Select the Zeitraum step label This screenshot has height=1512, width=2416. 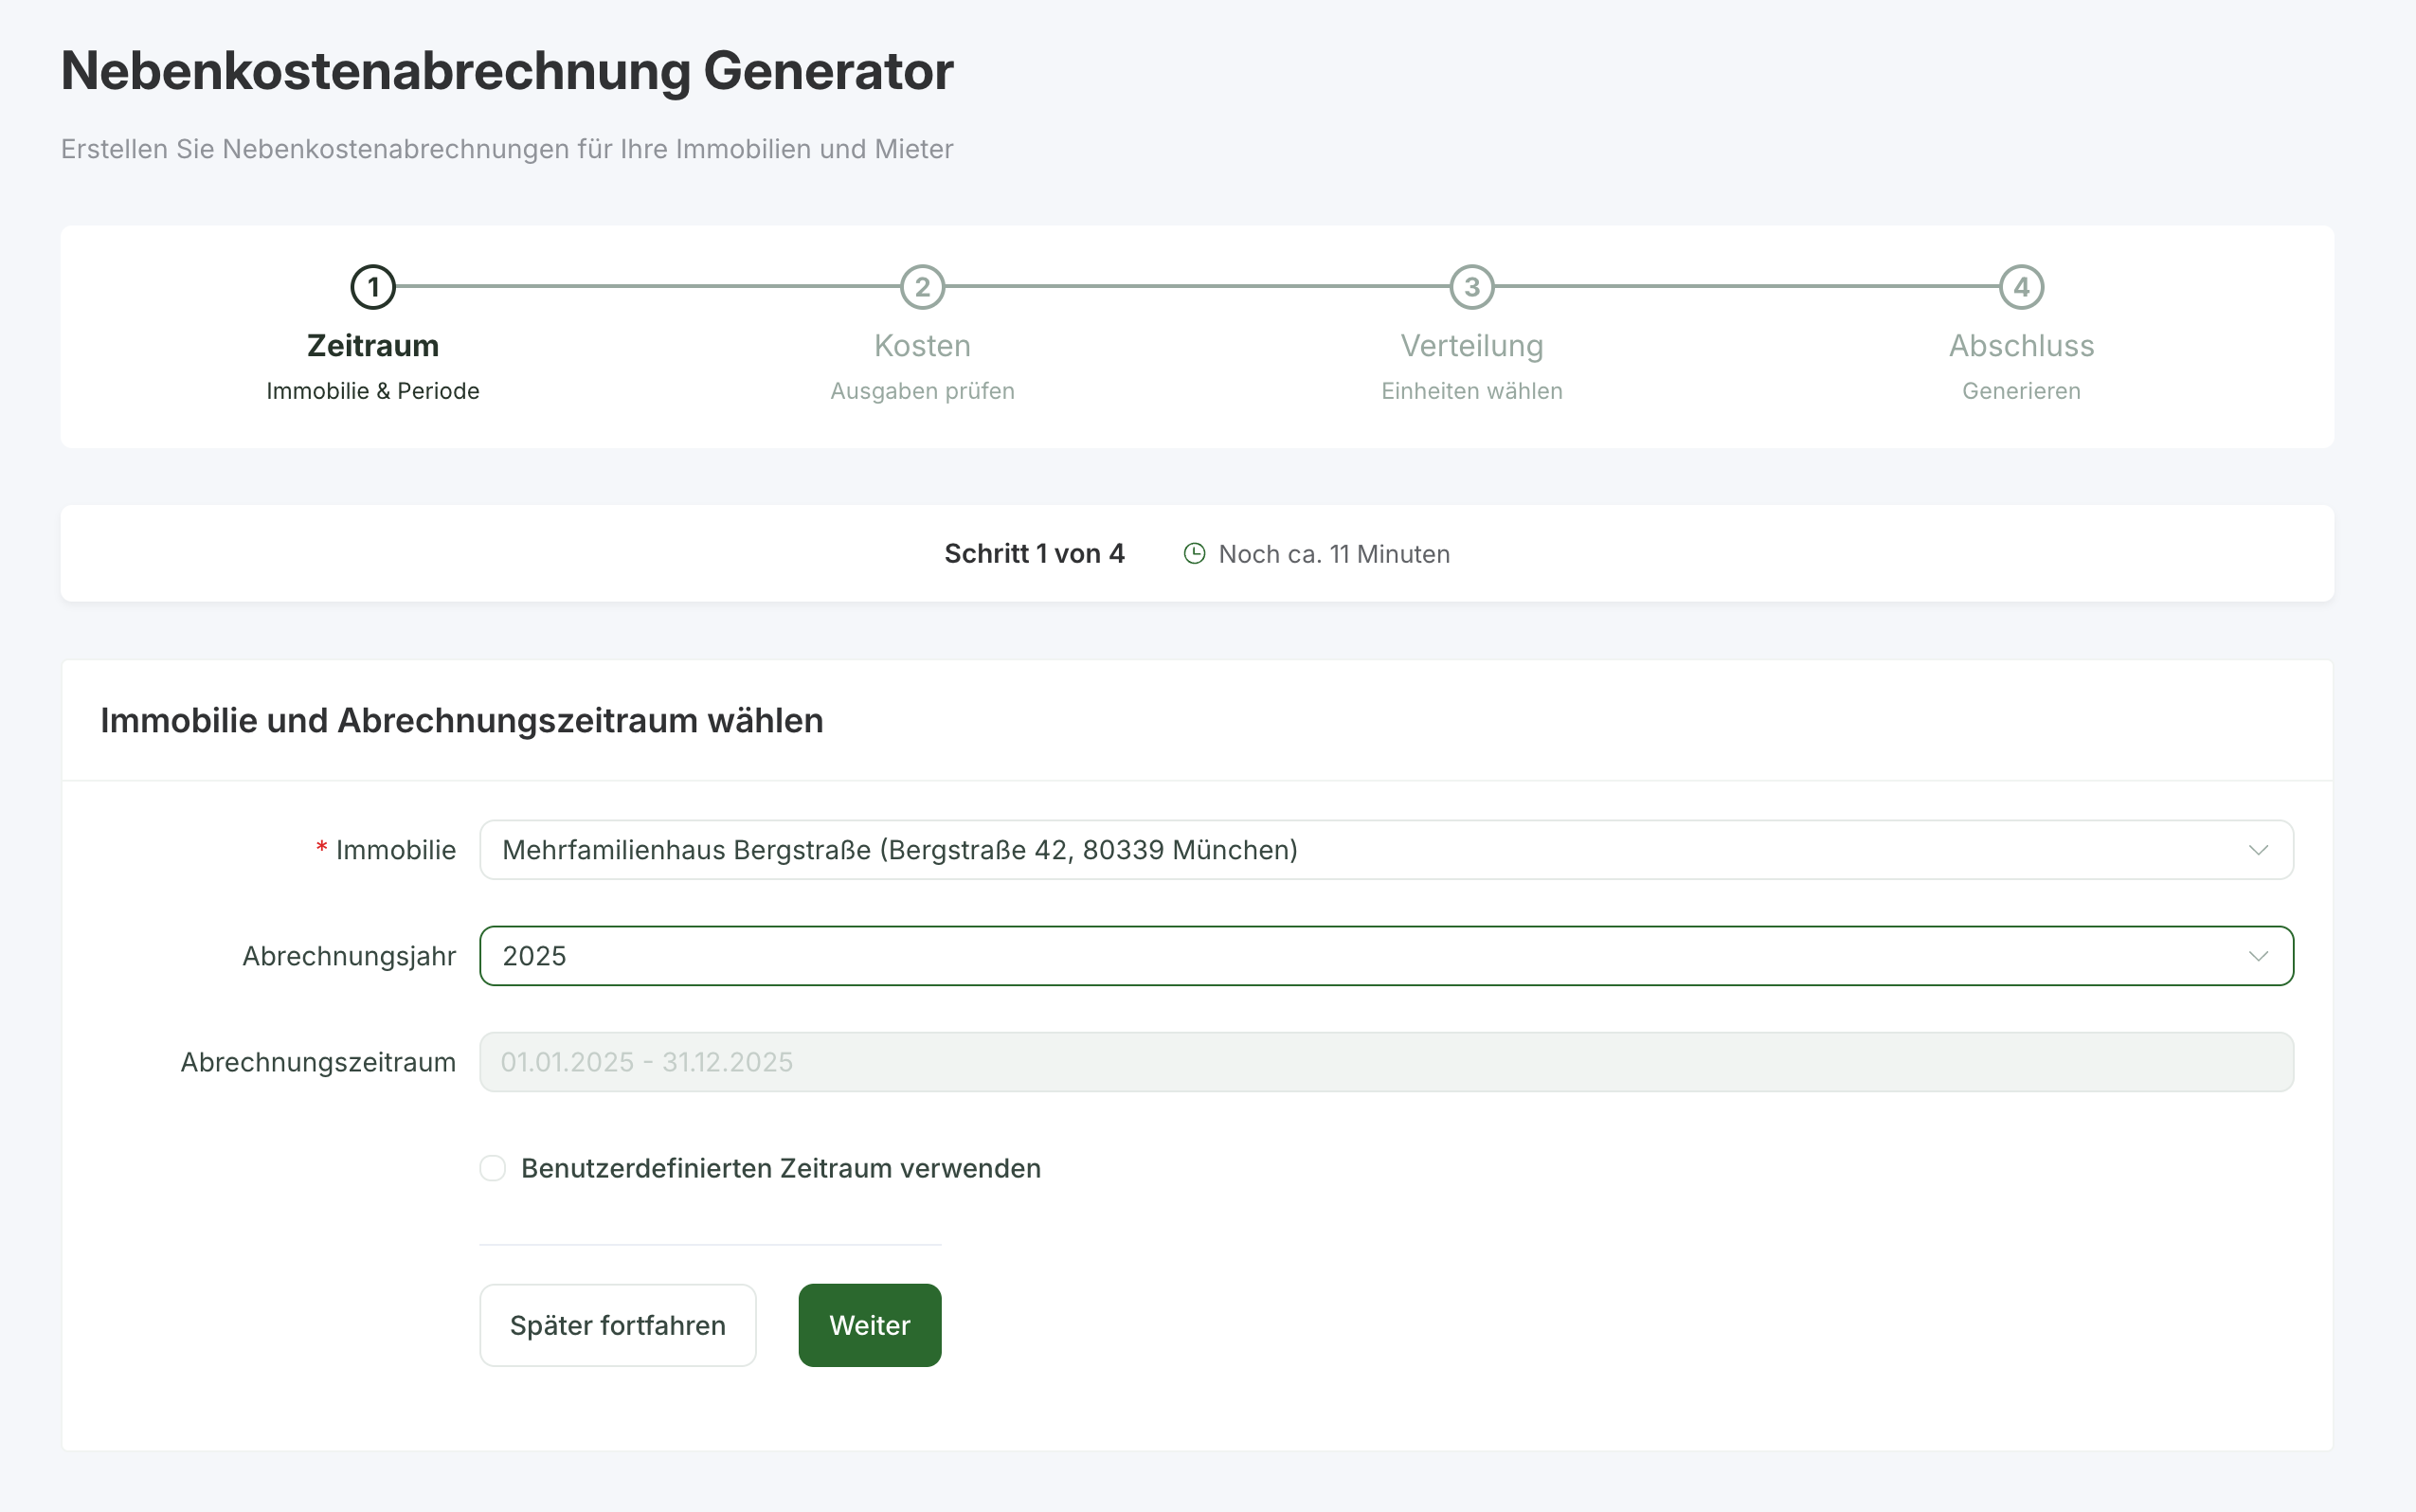tap(373, 346)
